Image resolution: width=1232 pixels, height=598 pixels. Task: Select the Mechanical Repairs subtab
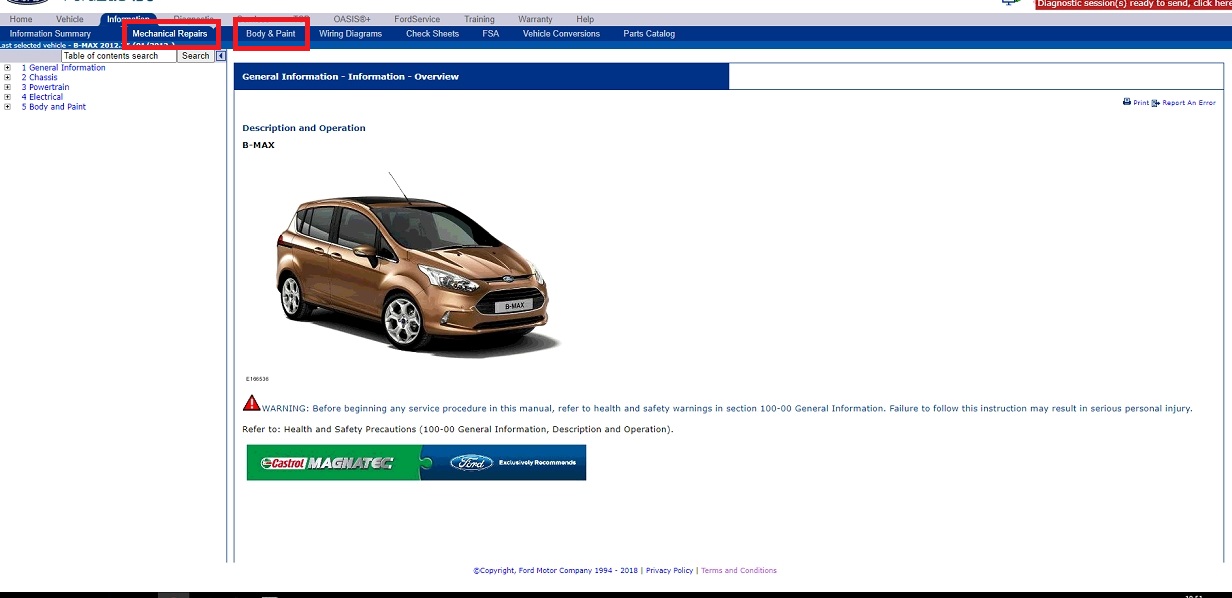170,34
